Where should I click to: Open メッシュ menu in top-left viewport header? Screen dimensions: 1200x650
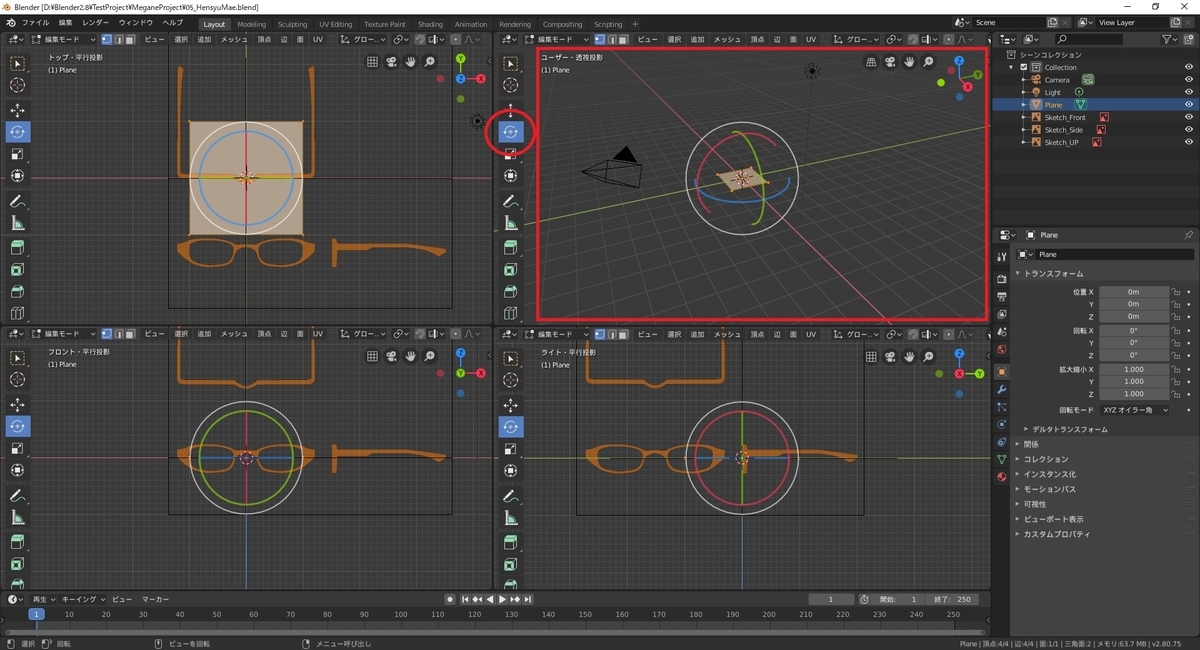coord(233,39)
